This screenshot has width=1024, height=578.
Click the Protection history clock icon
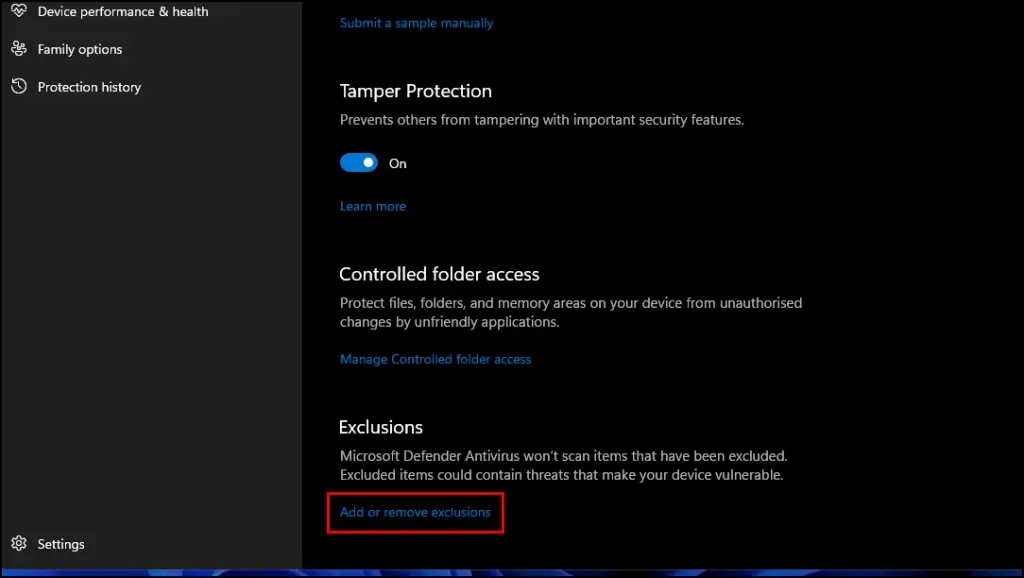pyautogui.click(x=19, y=86)
